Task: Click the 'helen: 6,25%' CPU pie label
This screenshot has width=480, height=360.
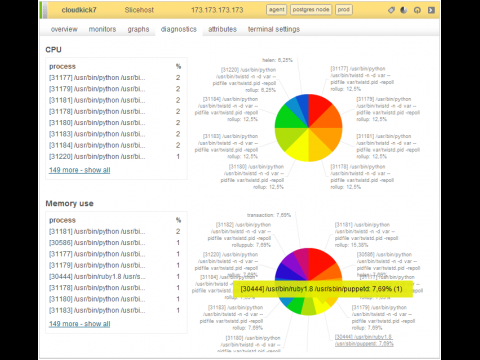Action: point(277,60)
